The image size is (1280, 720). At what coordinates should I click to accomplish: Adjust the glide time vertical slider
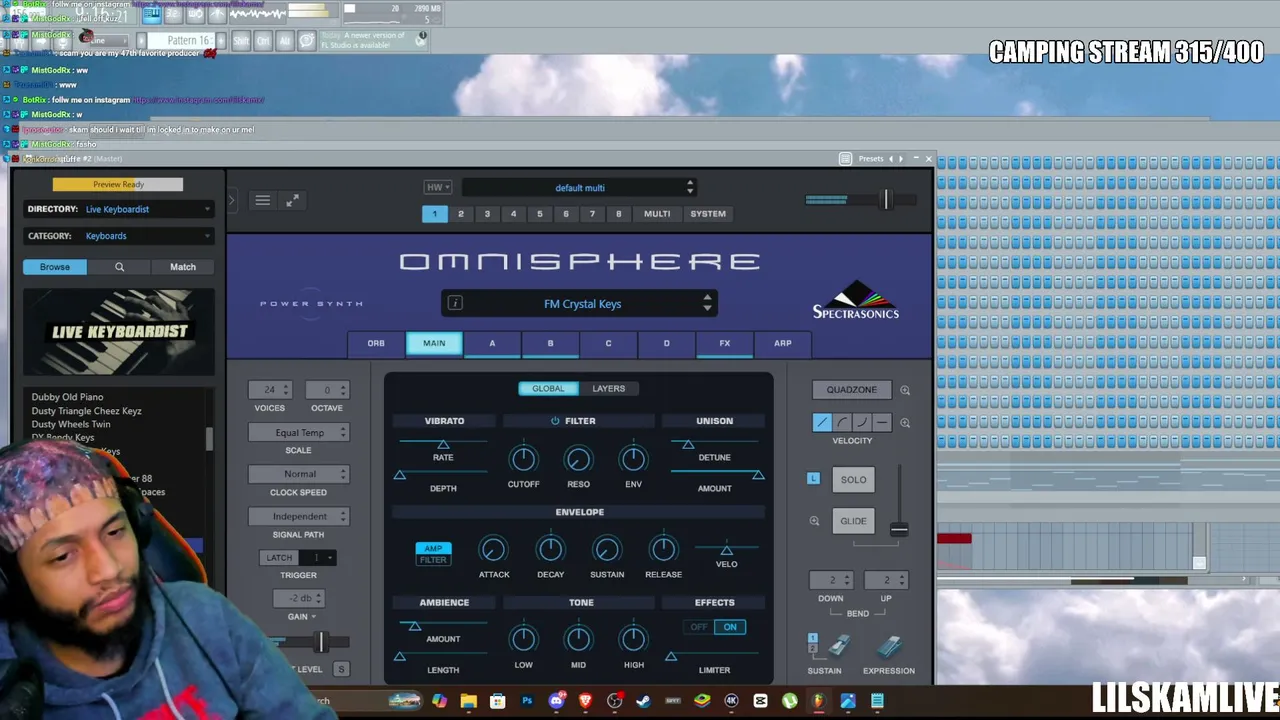pyautogui.click(x=899, y=529)
